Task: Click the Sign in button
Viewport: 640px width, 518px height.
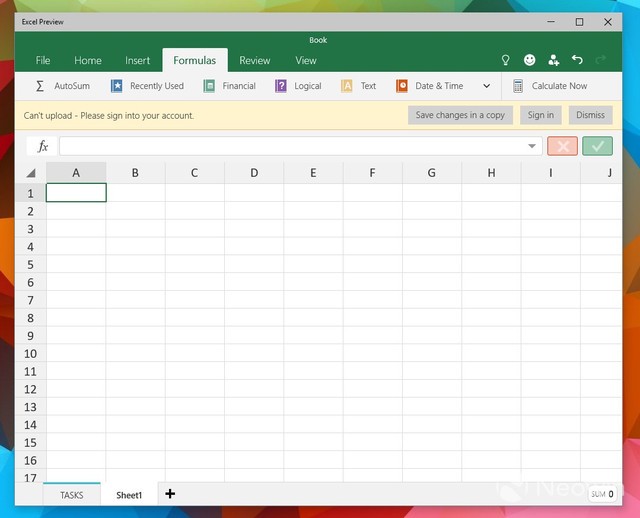Action: pyautogui.click(x=541, y=115)
